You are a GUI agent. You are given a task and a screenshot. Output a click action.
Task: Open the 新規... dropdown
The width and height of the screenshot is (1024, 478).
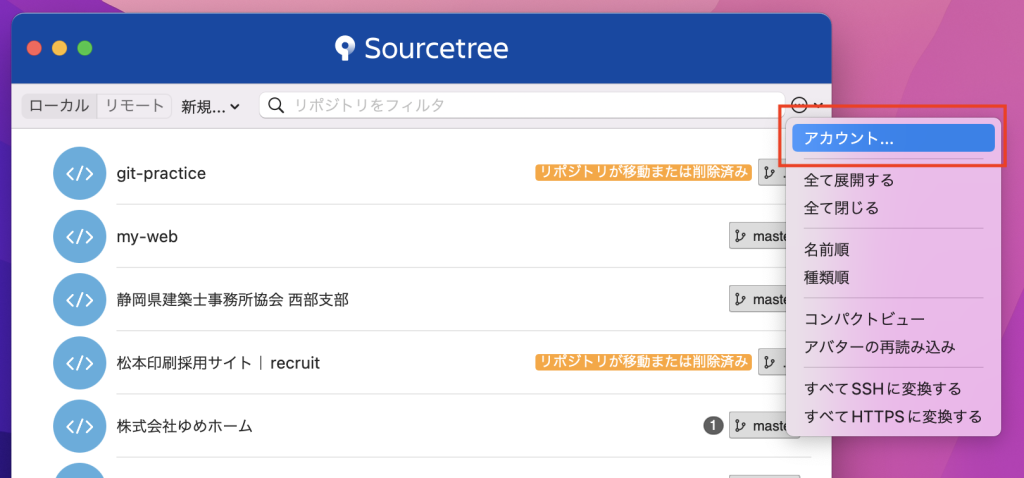[210, 106]
